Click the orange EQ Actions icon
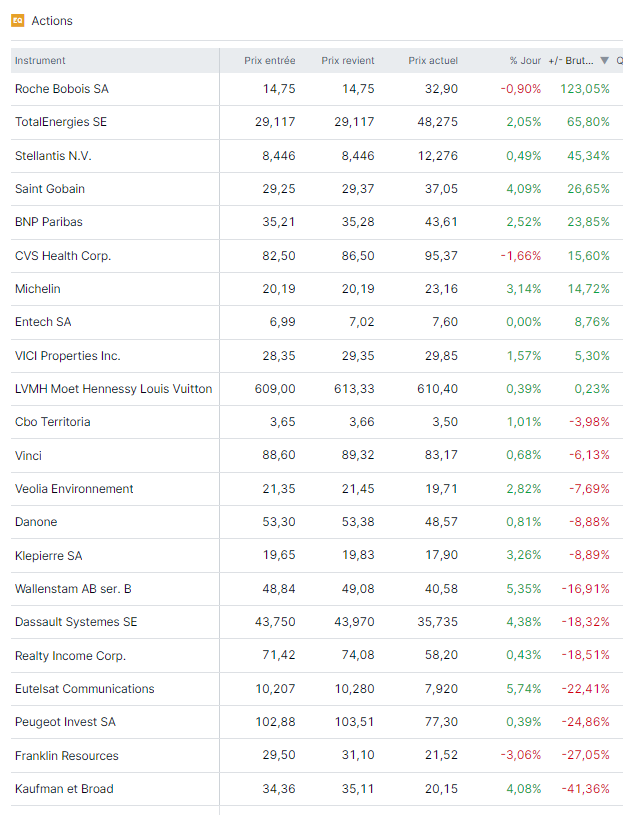The height and width of the screenshot is (815, 623). pos(18,21)
